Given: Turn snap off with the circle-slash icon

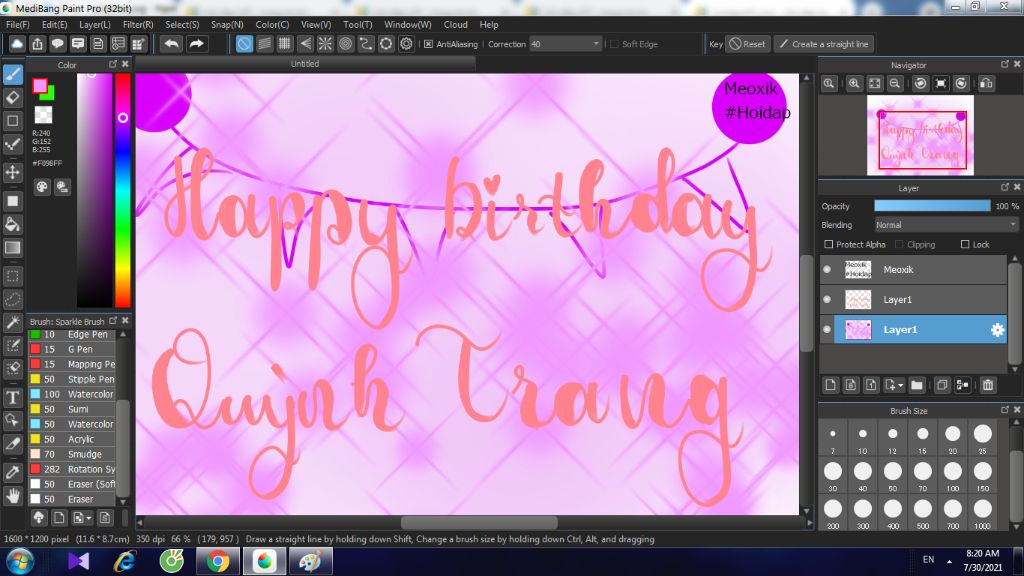Looking at the screenshot, I should [x=244, y=44].
